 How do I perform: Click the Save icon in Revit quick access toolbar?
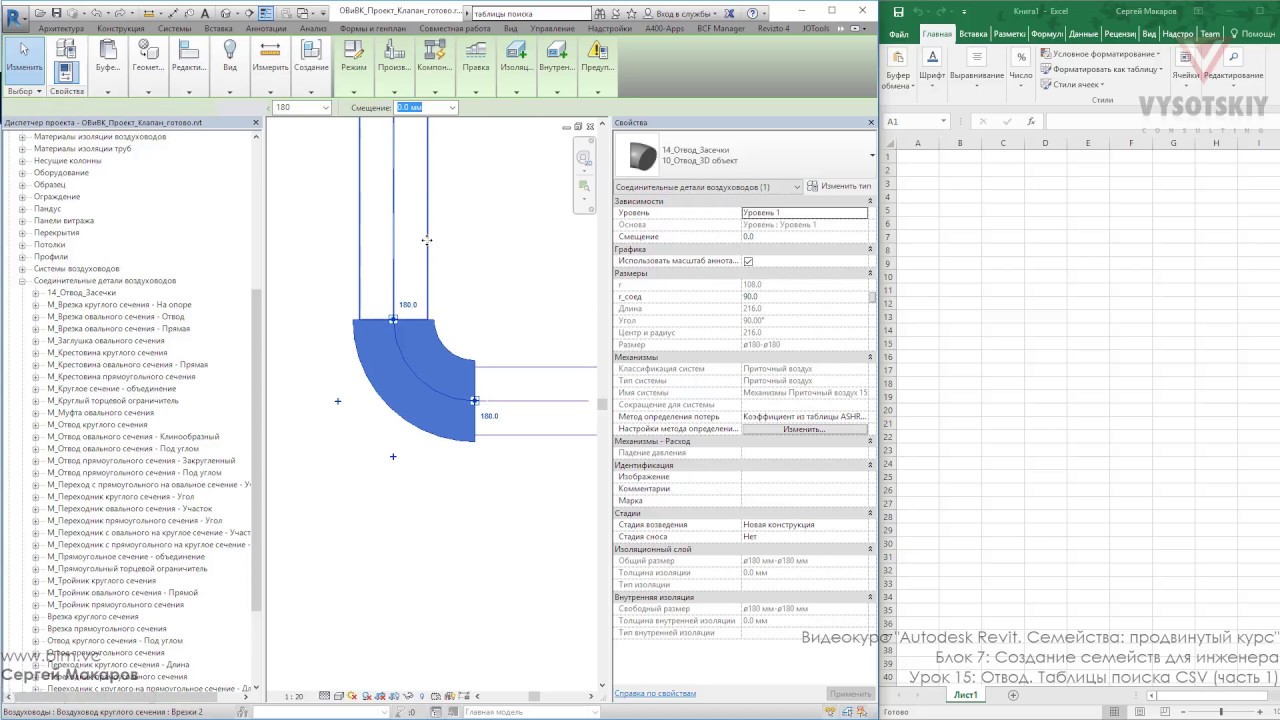tap(57, 13)
